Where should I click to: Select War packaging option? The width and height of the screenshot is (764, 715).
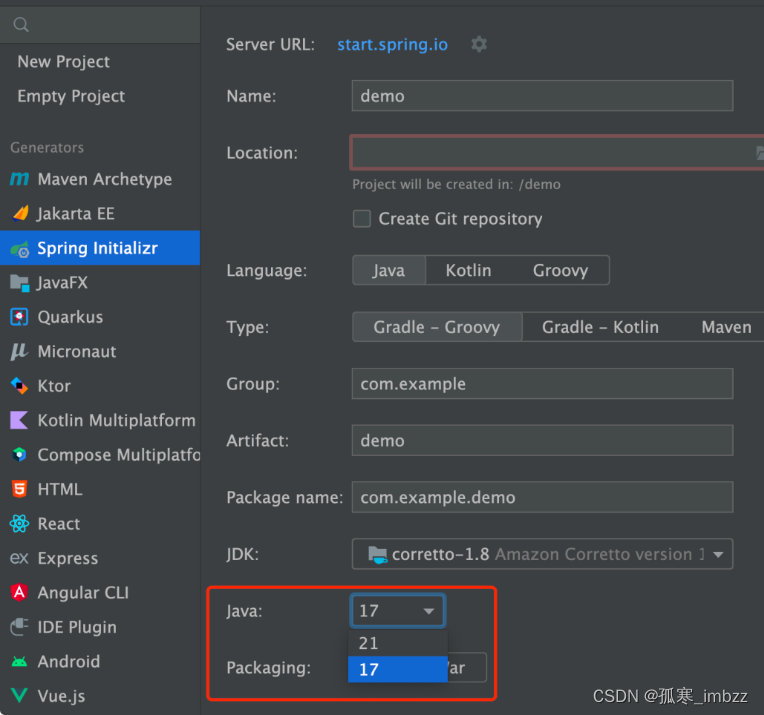pyautogui.click(x=465, y=668)
